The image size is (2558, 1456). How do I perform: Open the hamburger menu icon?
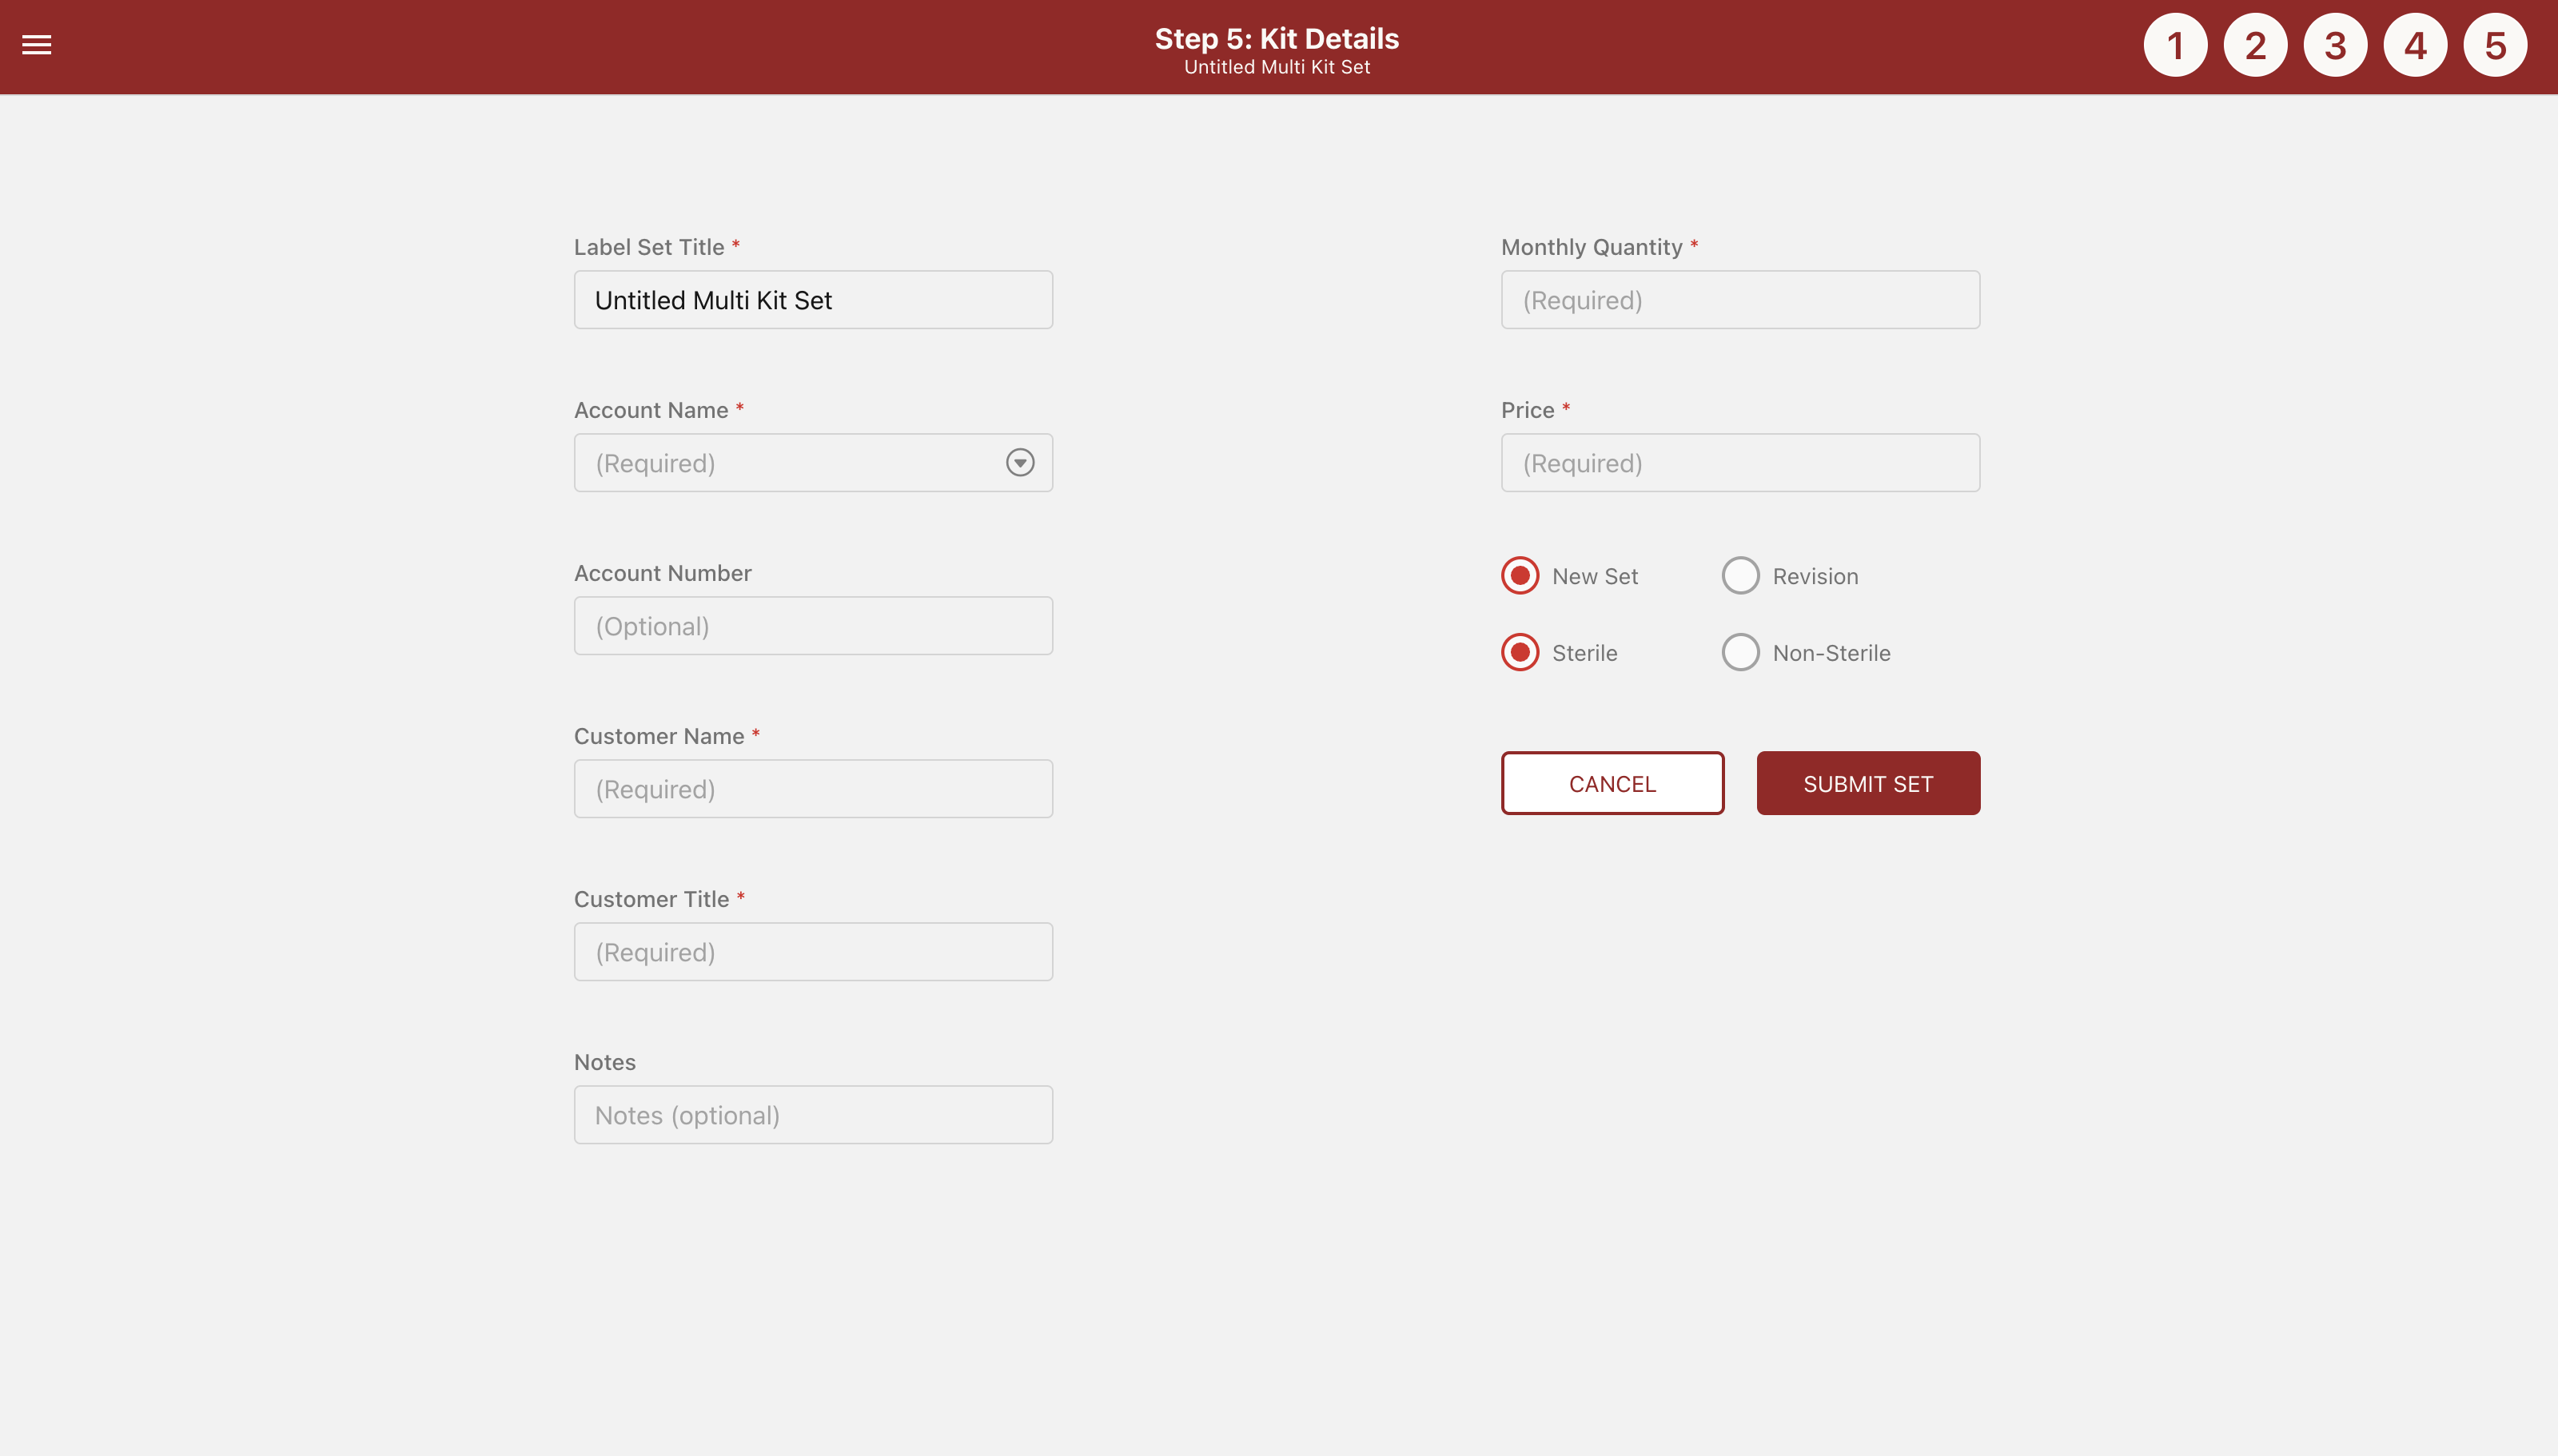37,45
